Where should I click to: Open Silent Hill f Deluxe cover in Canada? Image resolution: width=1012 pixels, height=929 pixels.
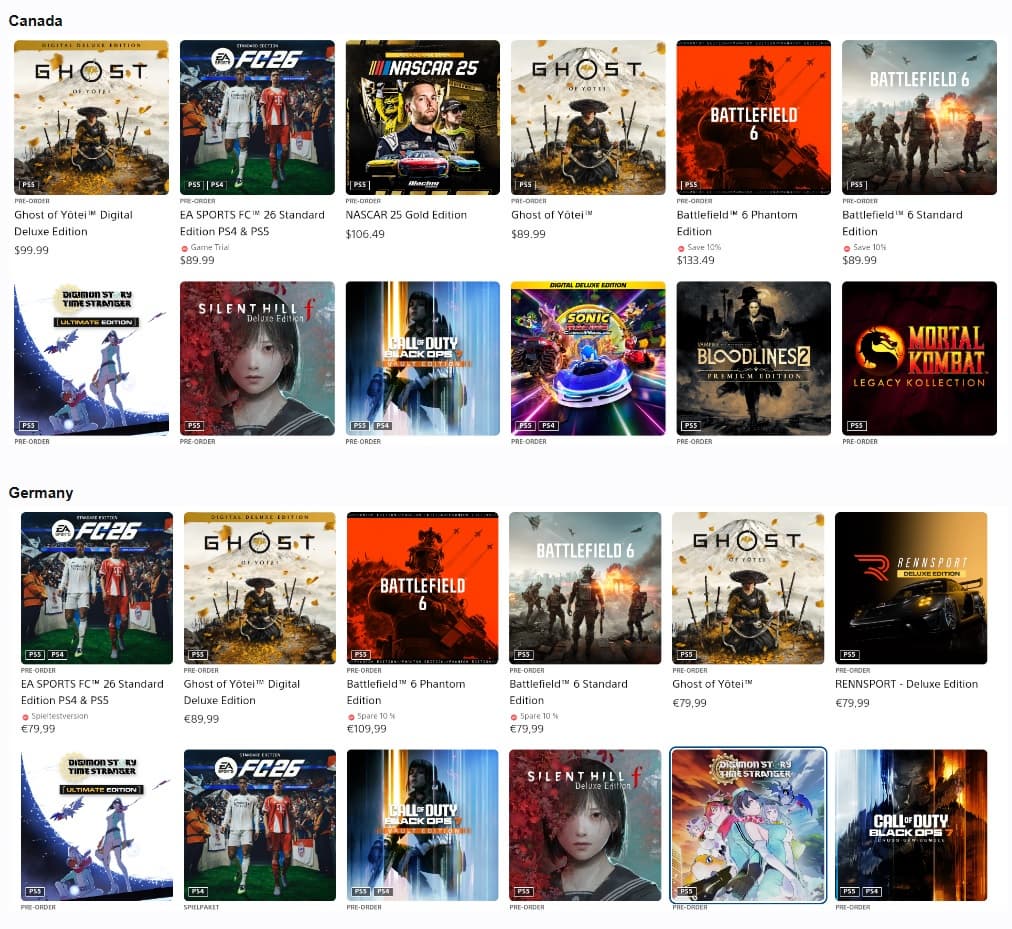click(x=257, y=358)
